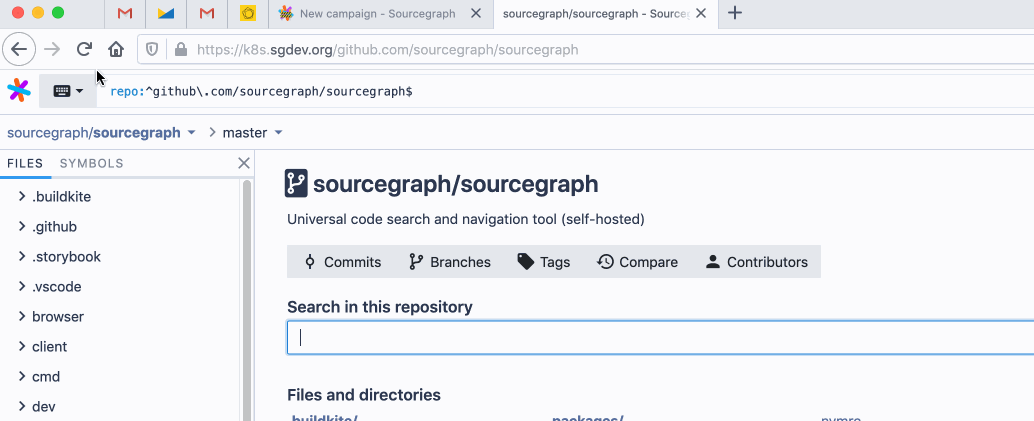Expand the .storybook folder
This screenshot has height=421, width=1034.
pos(22,257)
